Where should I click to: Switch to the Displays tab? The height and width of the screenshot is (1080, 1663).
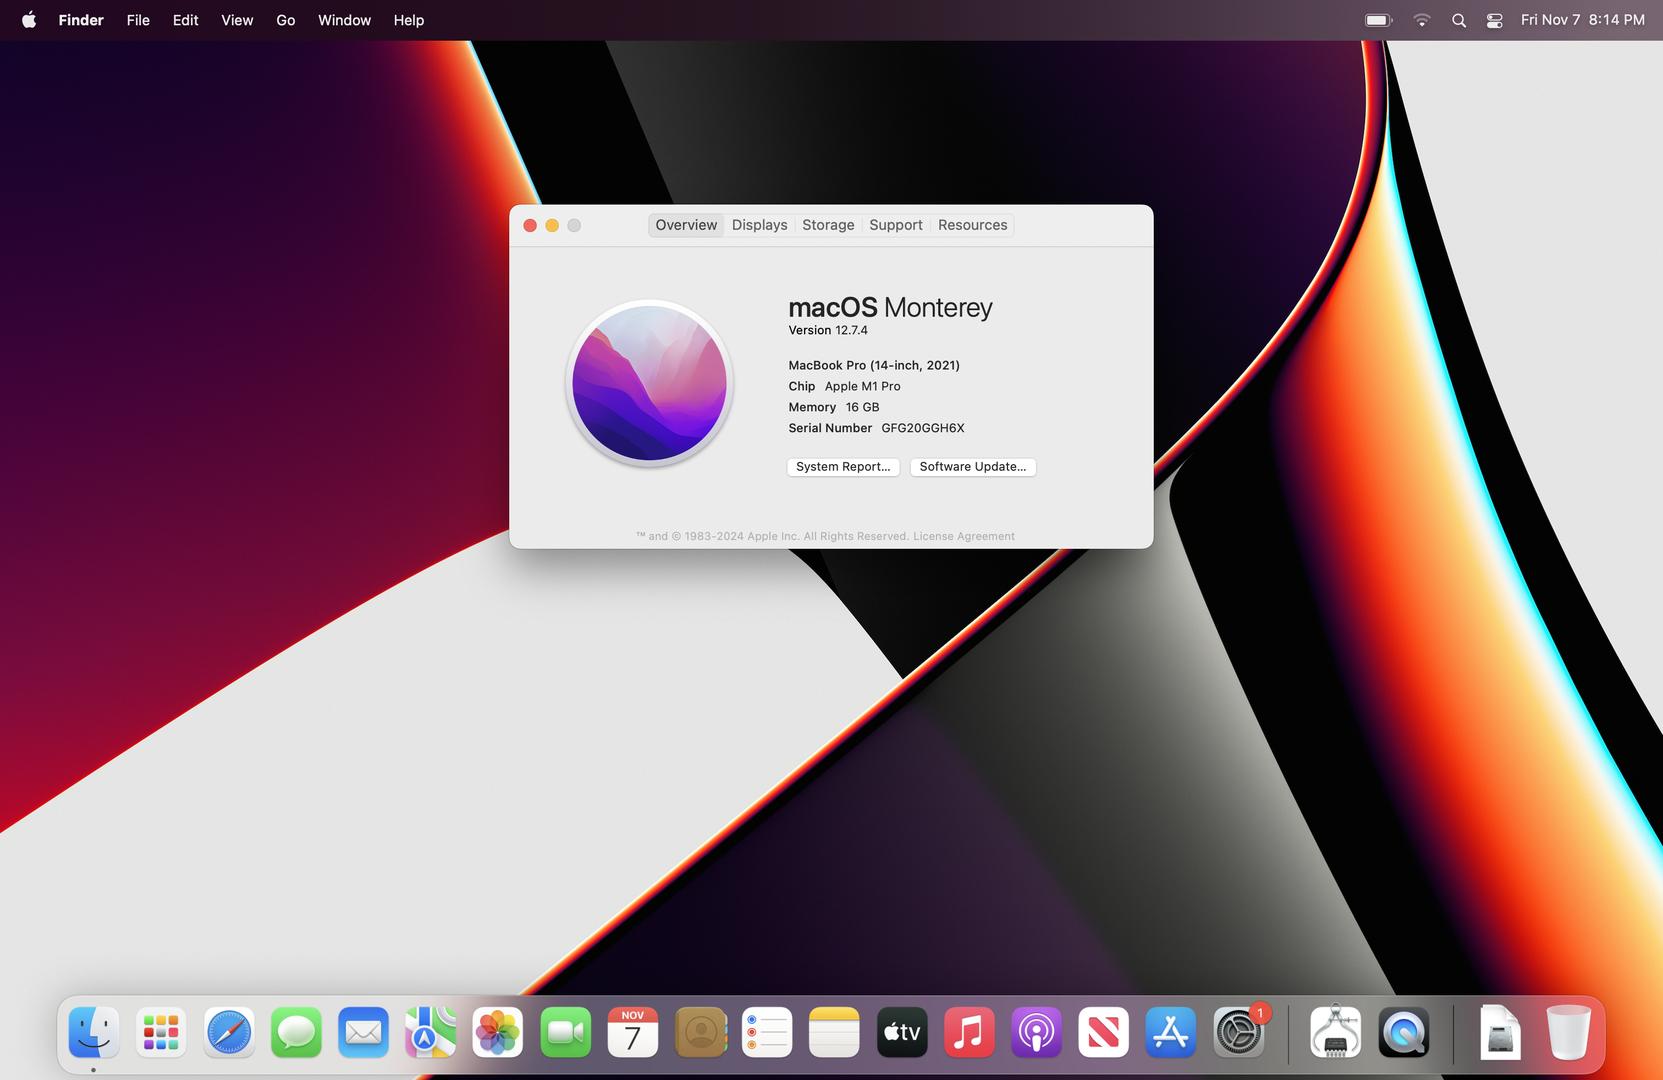(x=759, y=225)
